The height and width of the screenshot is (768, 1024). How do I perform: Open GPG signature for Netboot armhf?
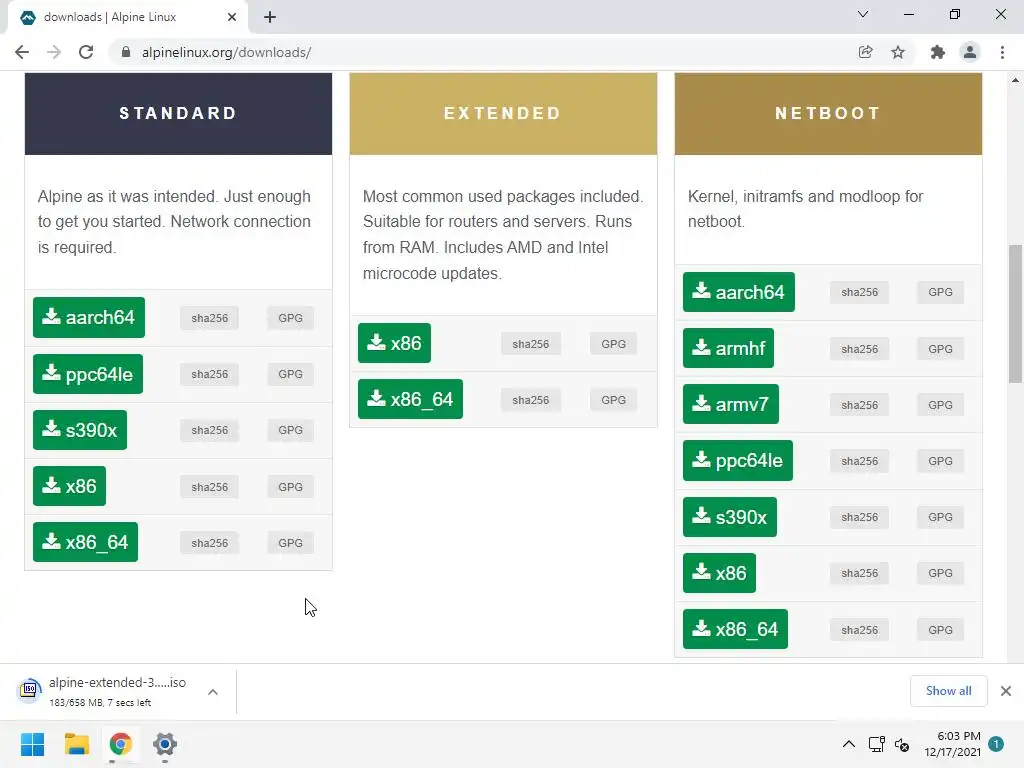940,349
